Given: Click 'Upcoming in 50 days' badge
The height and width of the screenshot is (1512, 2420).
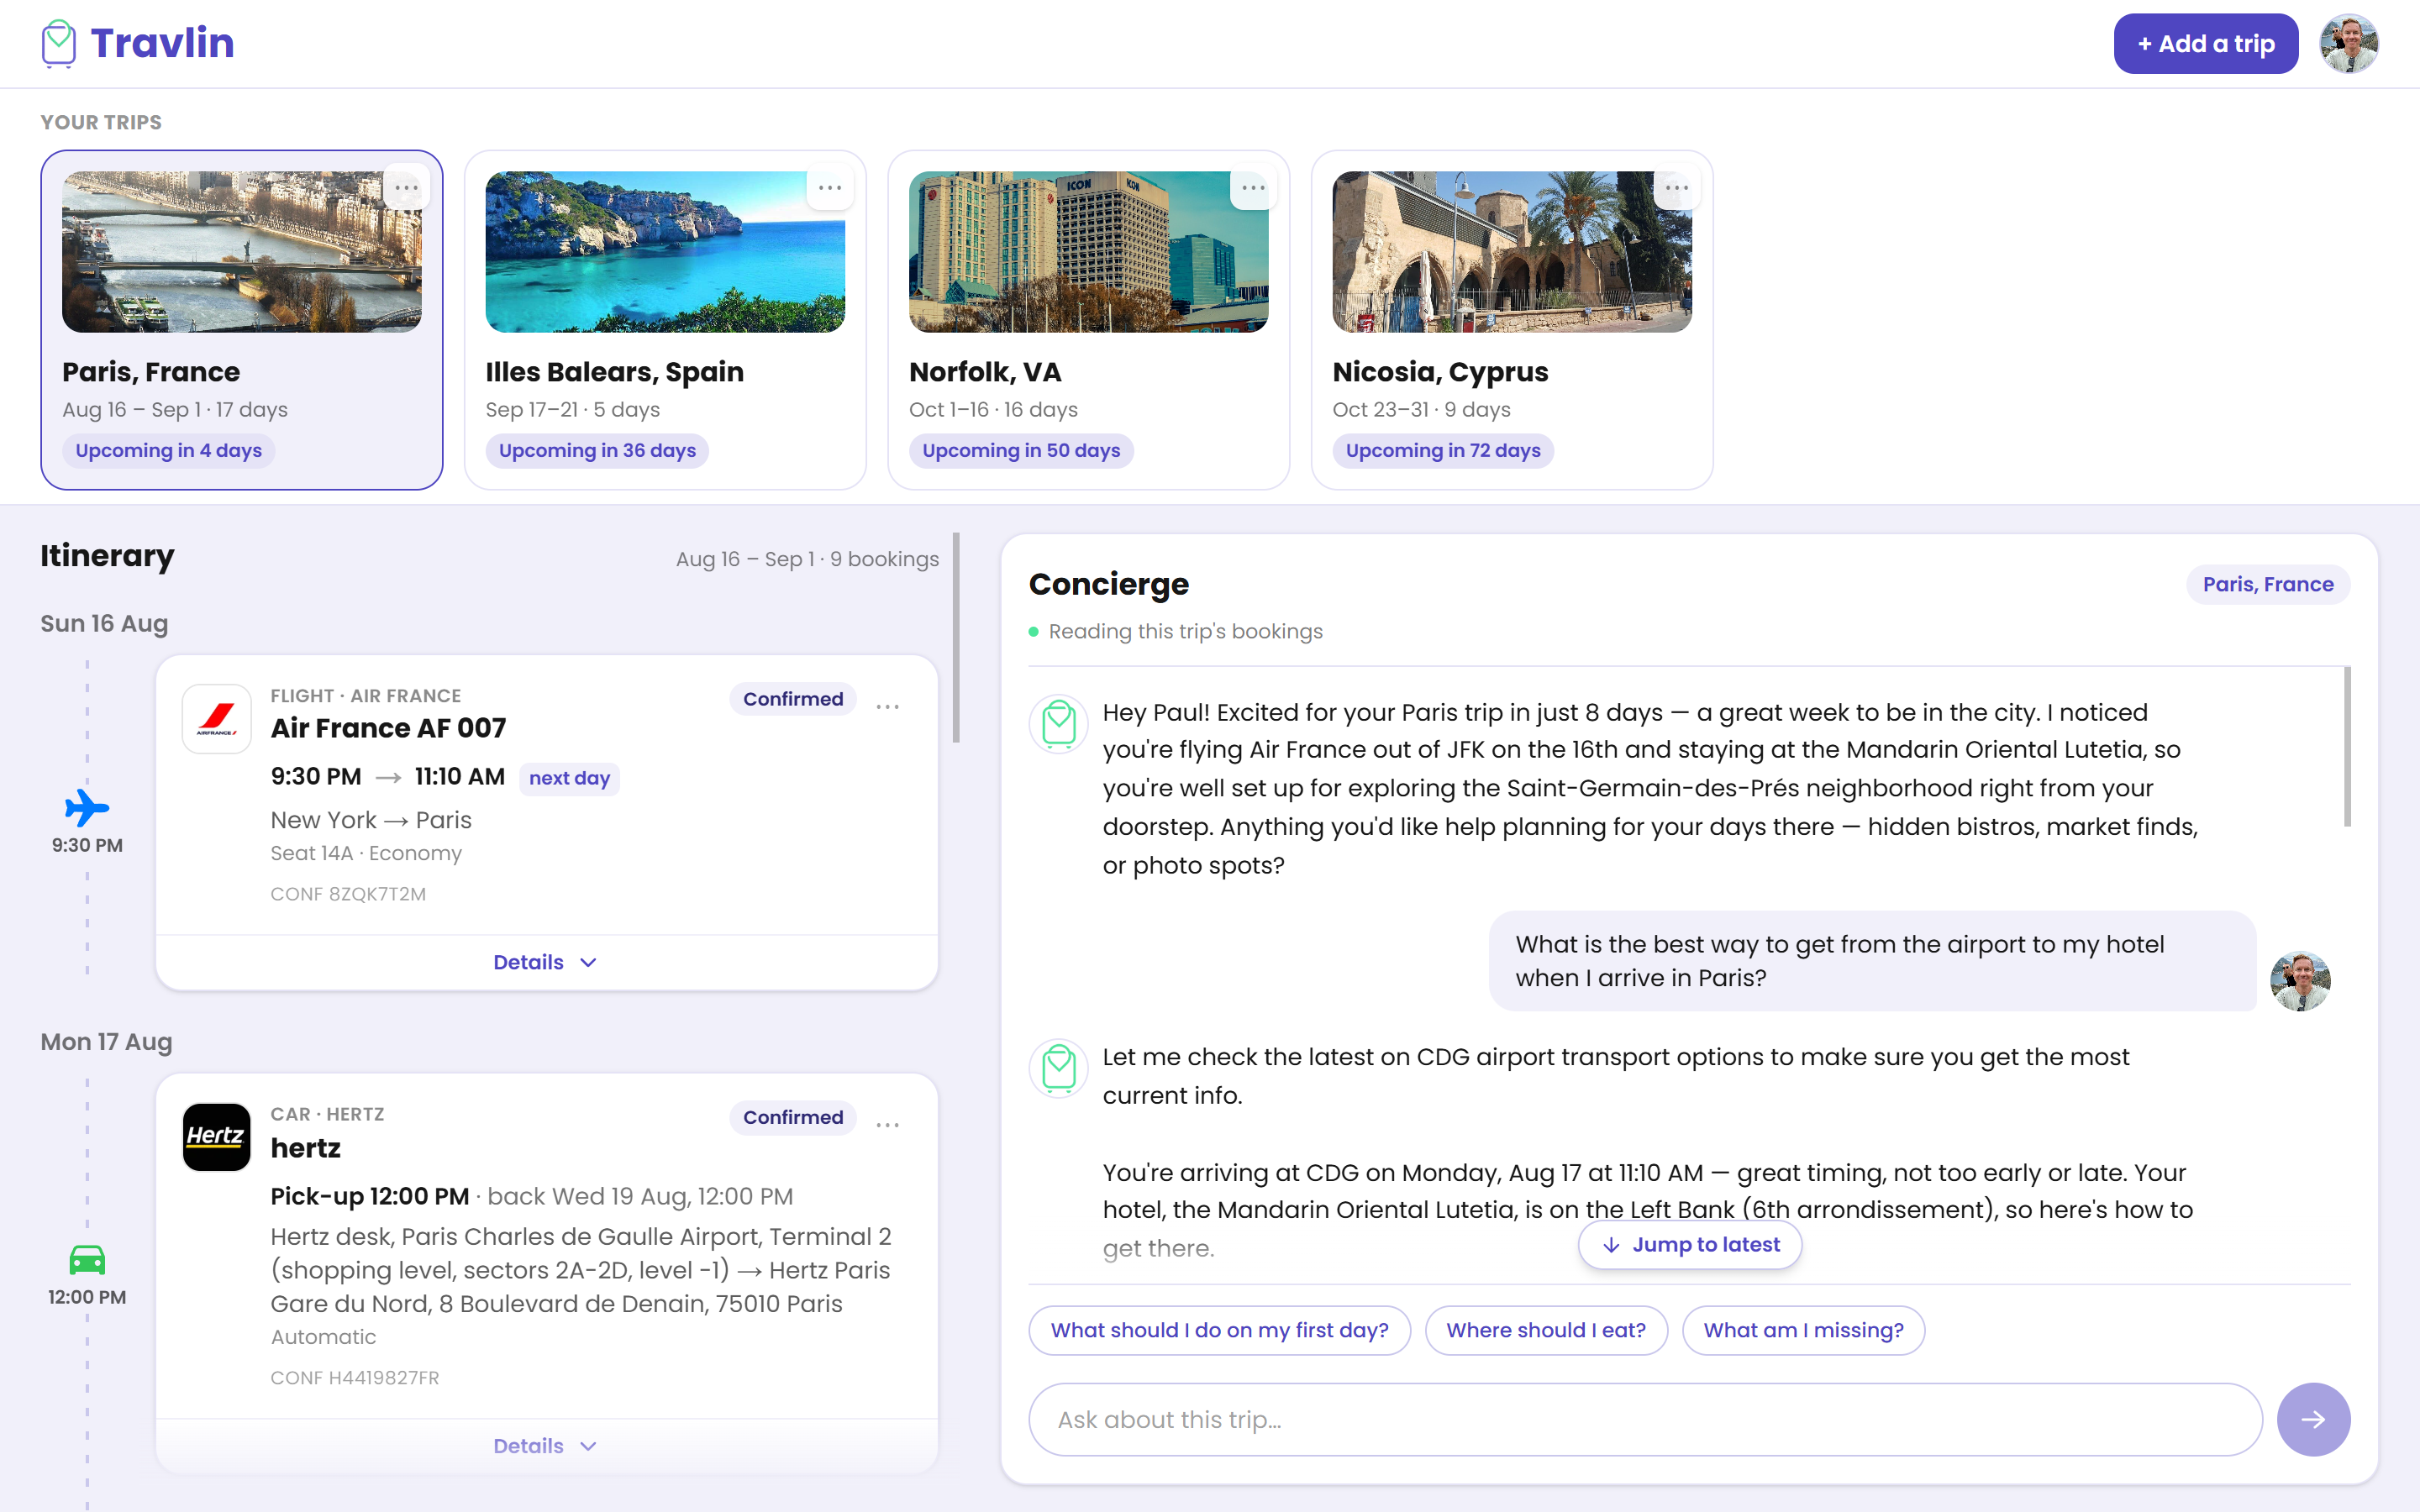Looking at the screenshot, I should click(1021, 451).
